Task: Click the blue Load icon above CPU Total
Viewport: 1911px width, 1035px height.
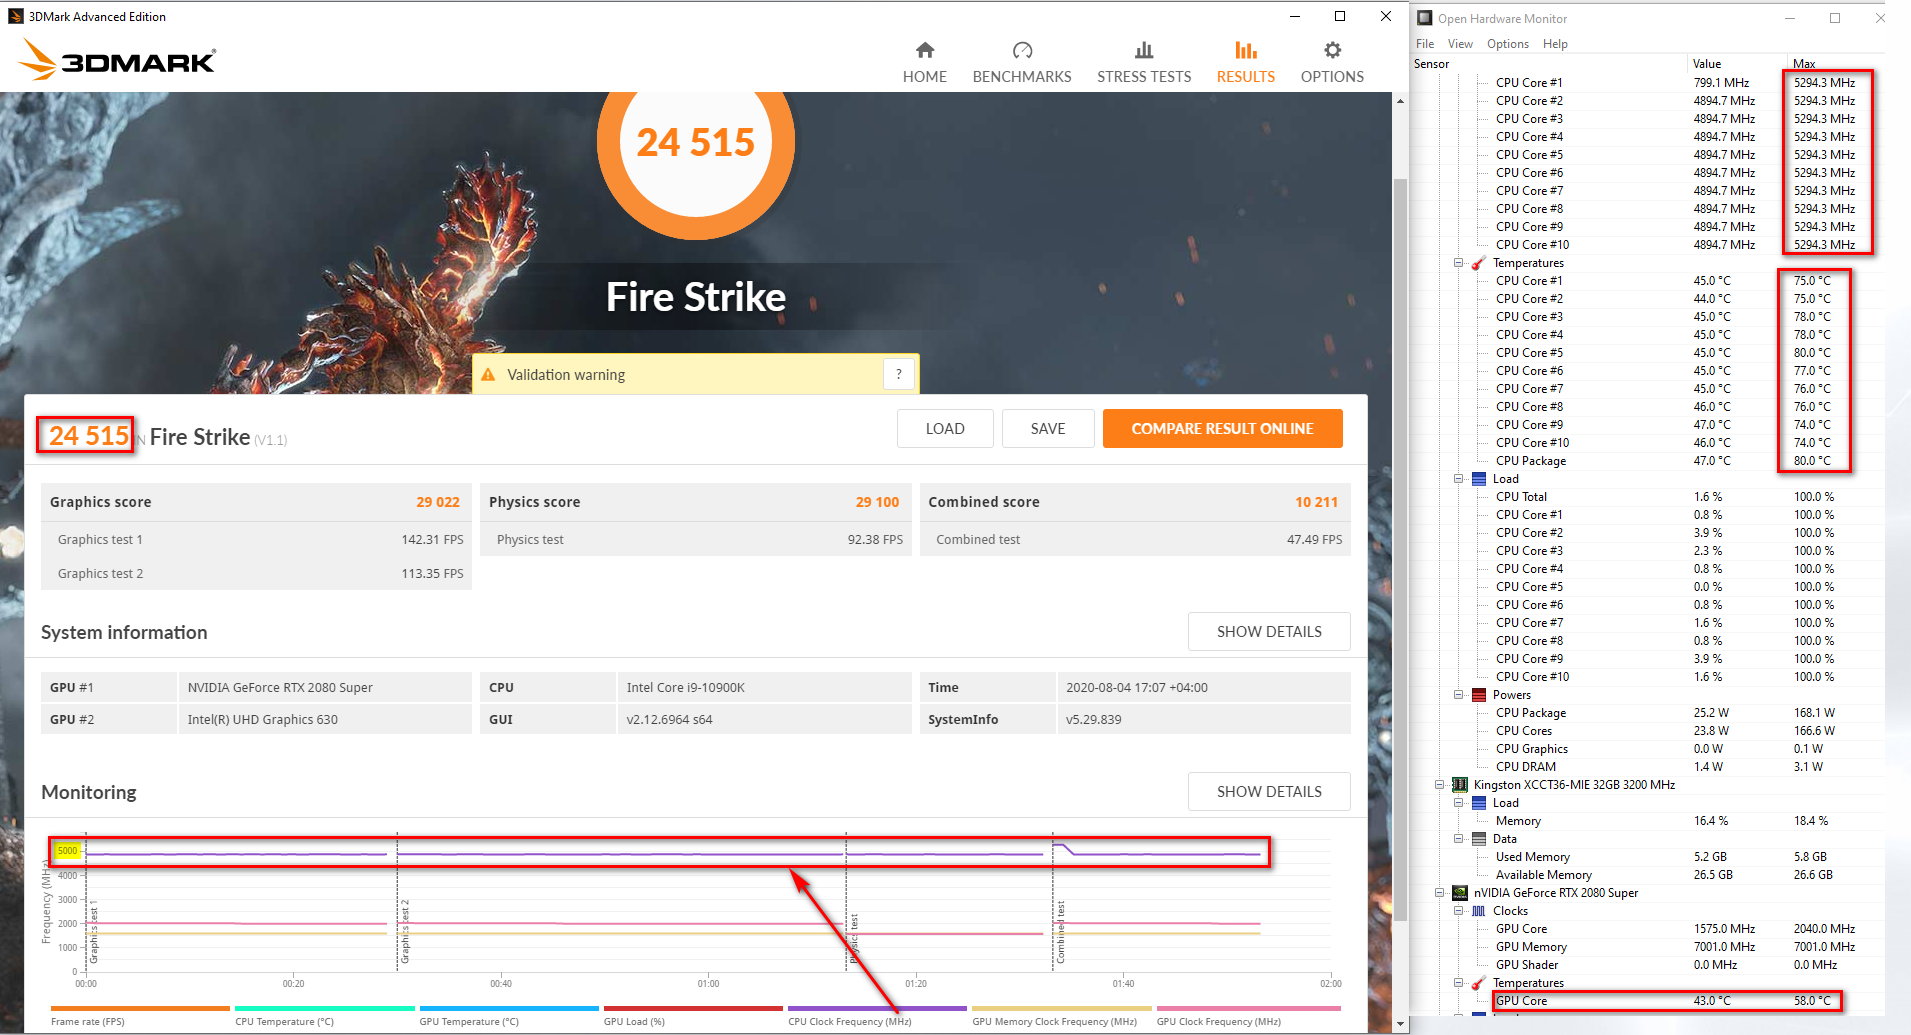Action: 1479,479
